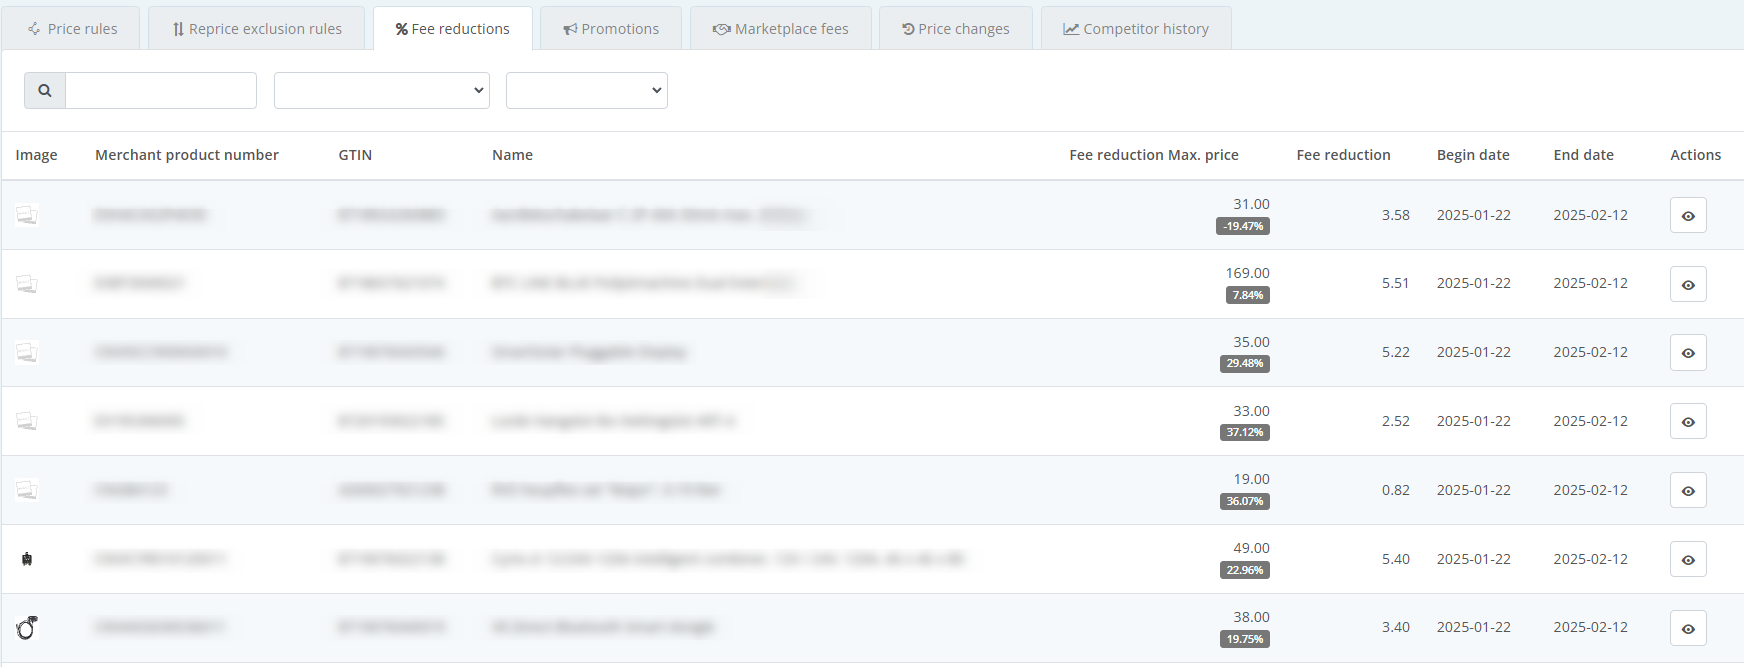View the row with 33.00 max price

point(1688,422)
